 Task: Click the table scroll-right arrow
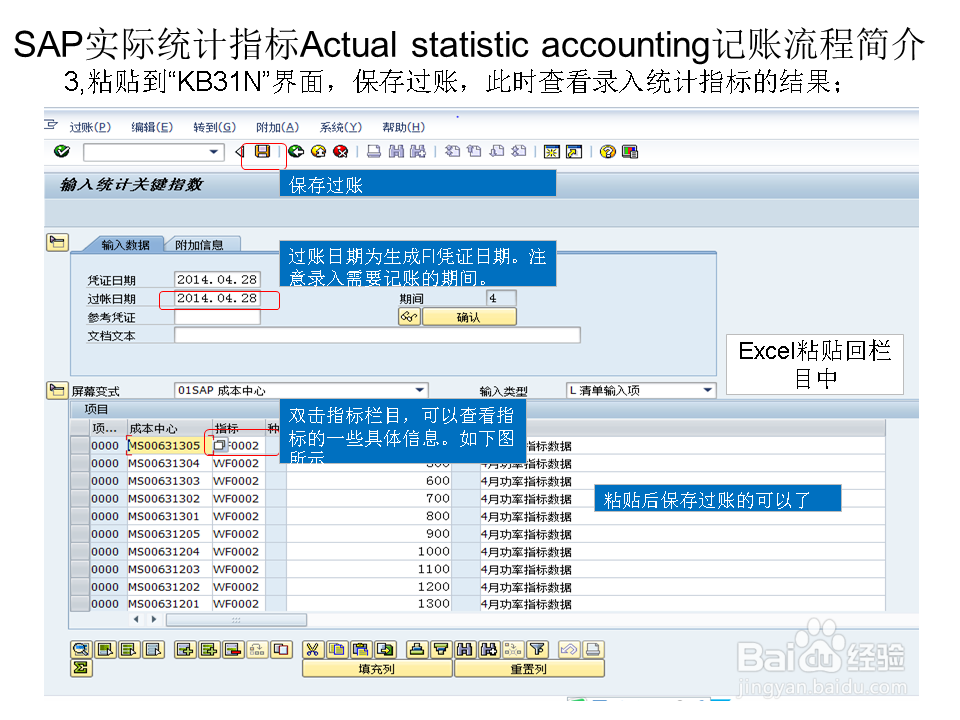point(154,620)
